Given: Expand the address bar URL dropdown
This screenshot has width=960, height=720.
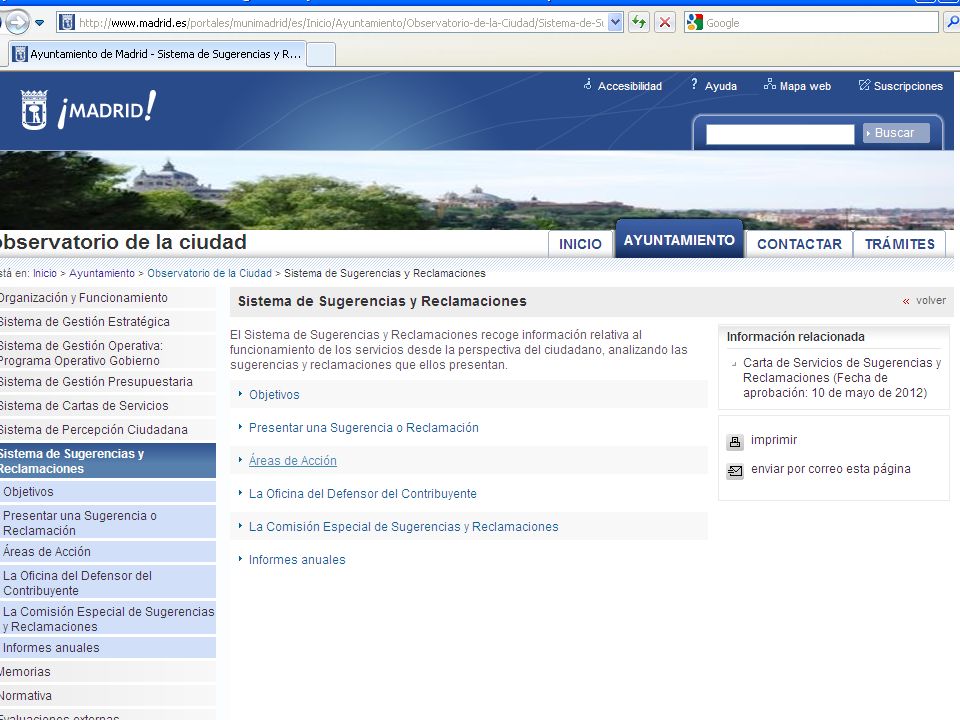Looking at the screenshot, I should point(615,23).
